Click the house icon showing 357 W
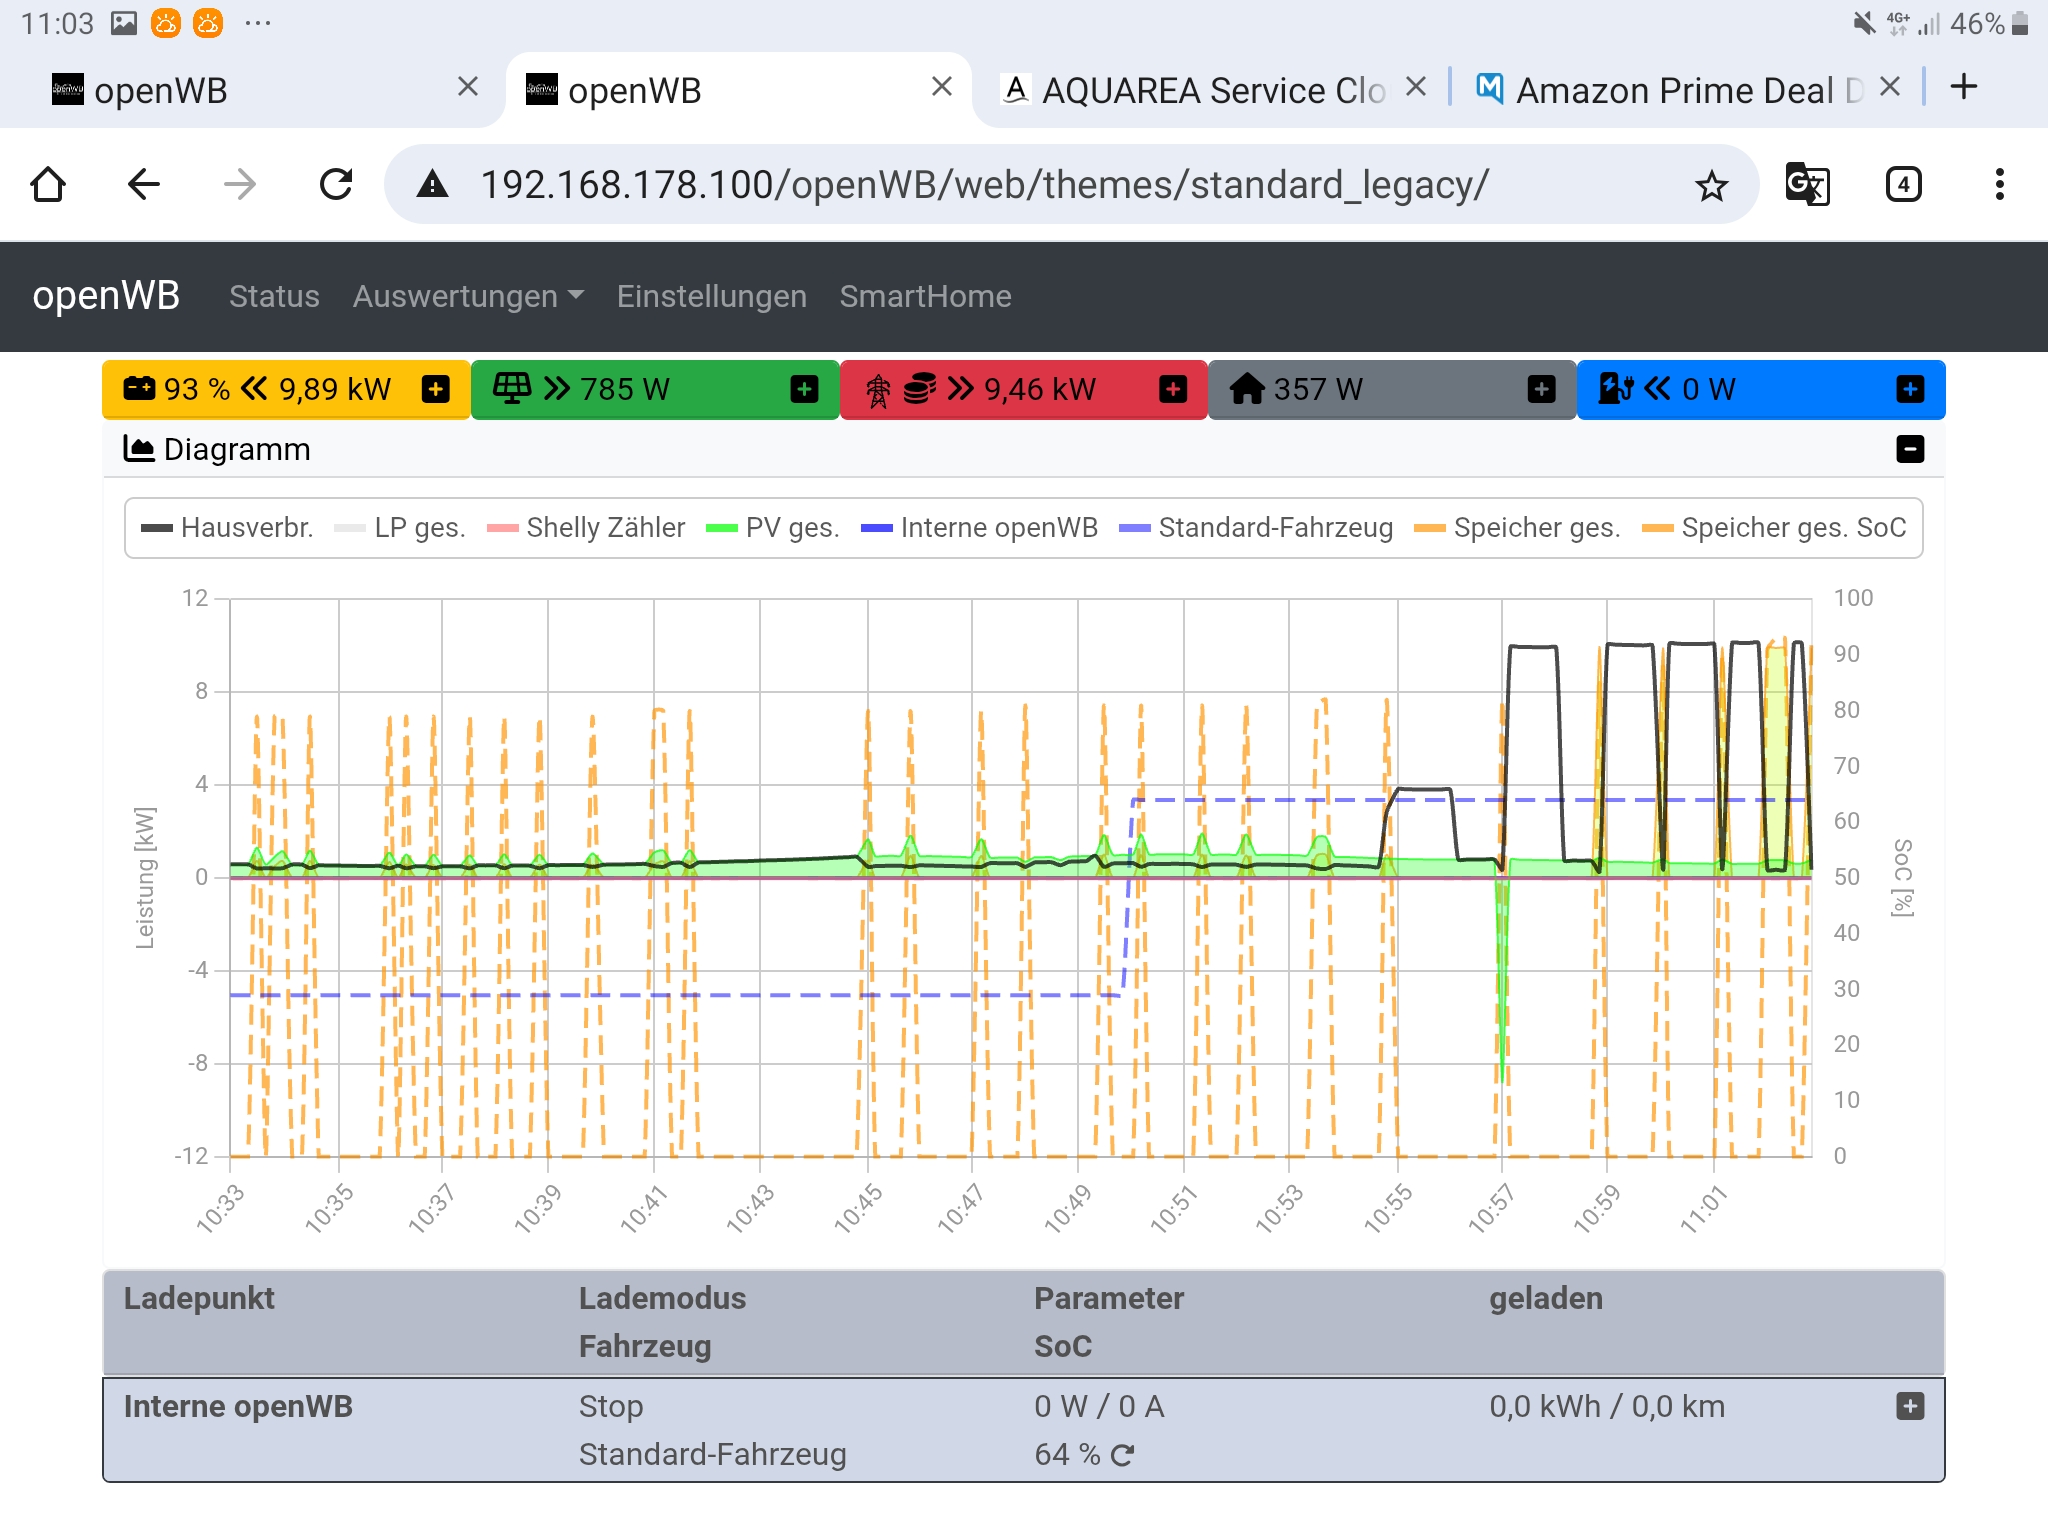Viewport: 2048px width, 1536px height. (1246, 389)
